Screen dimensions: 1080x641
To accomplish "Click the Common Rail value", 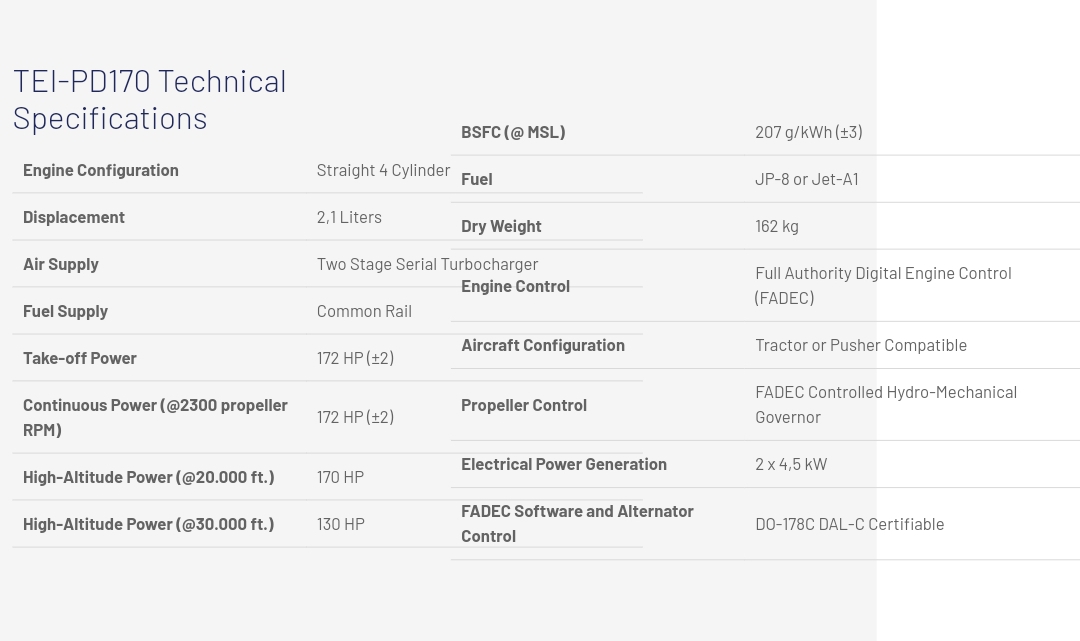I will (x=364, y=310).
